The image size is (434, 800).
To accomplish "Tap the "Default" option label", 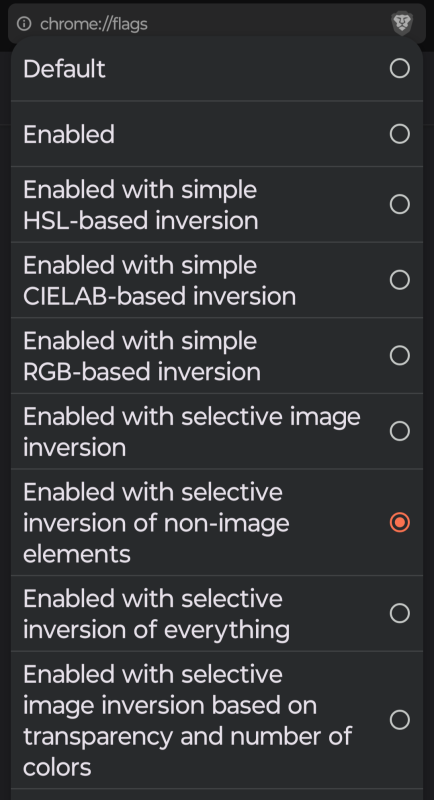I will click(x=64, y=68).
